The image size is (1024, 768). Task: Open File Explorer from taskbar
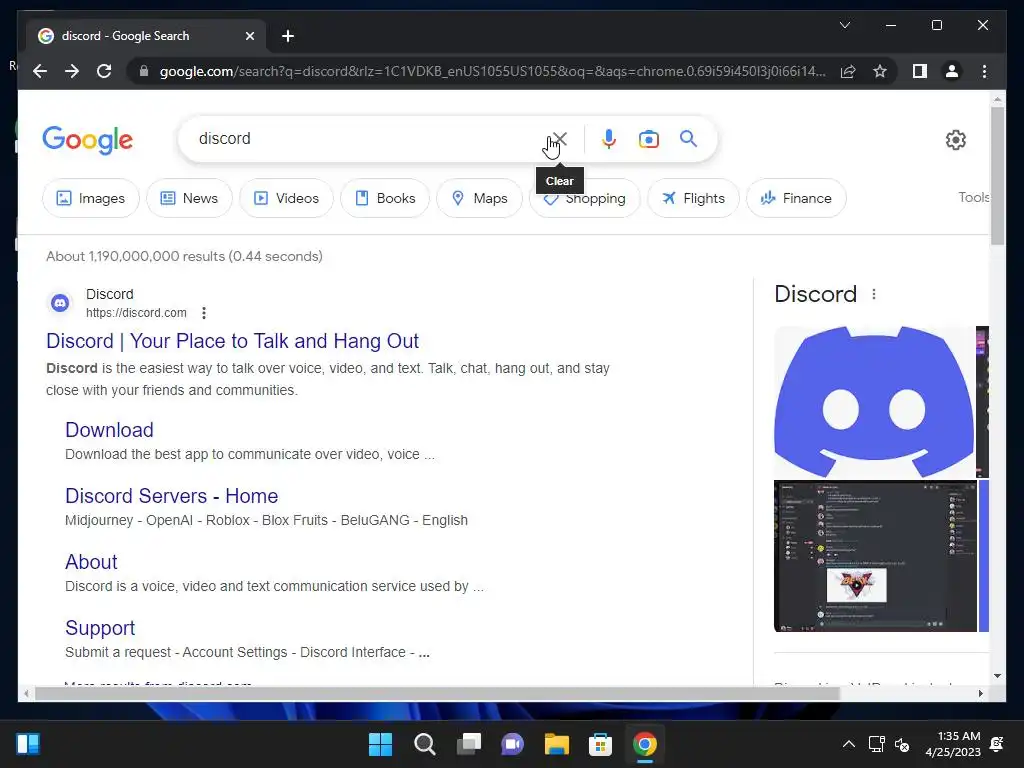tap(556, 744)
